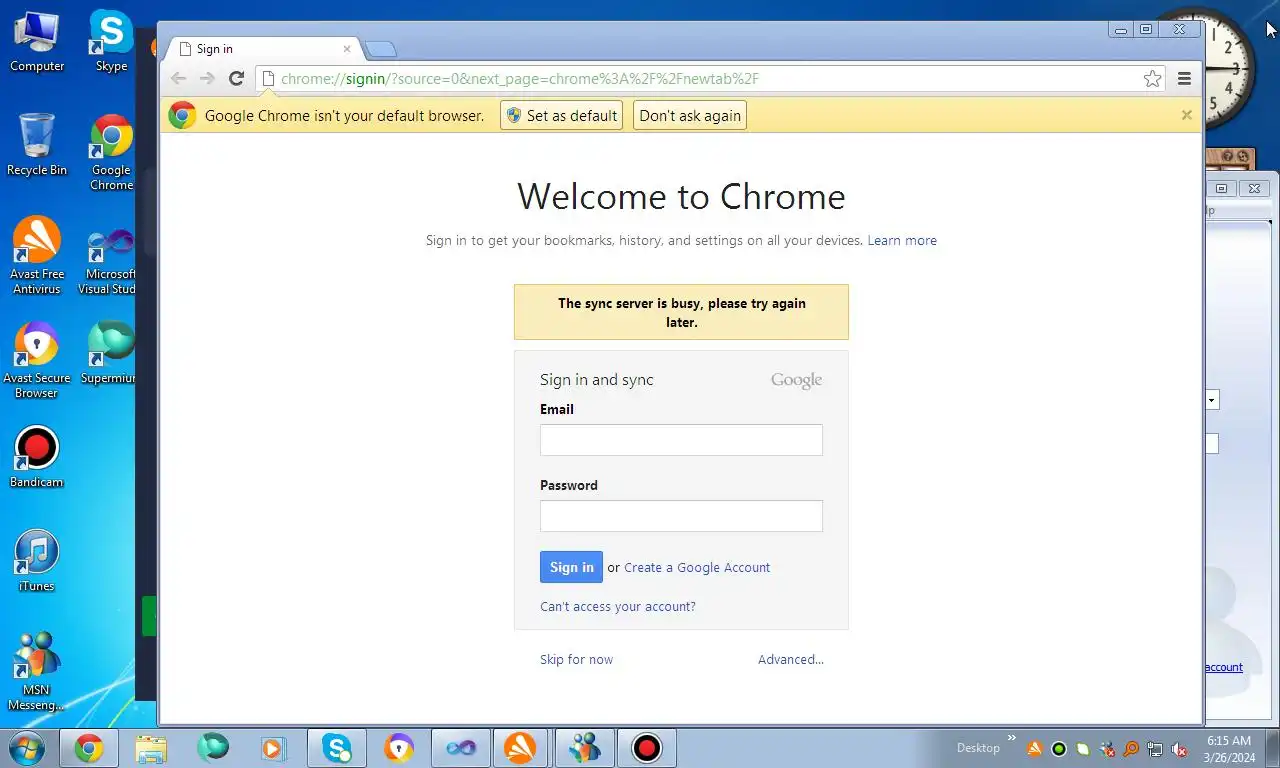Click the blue Sign in button
The image size is (1280, 768).
pyautogui.click(x=571, y=567)
